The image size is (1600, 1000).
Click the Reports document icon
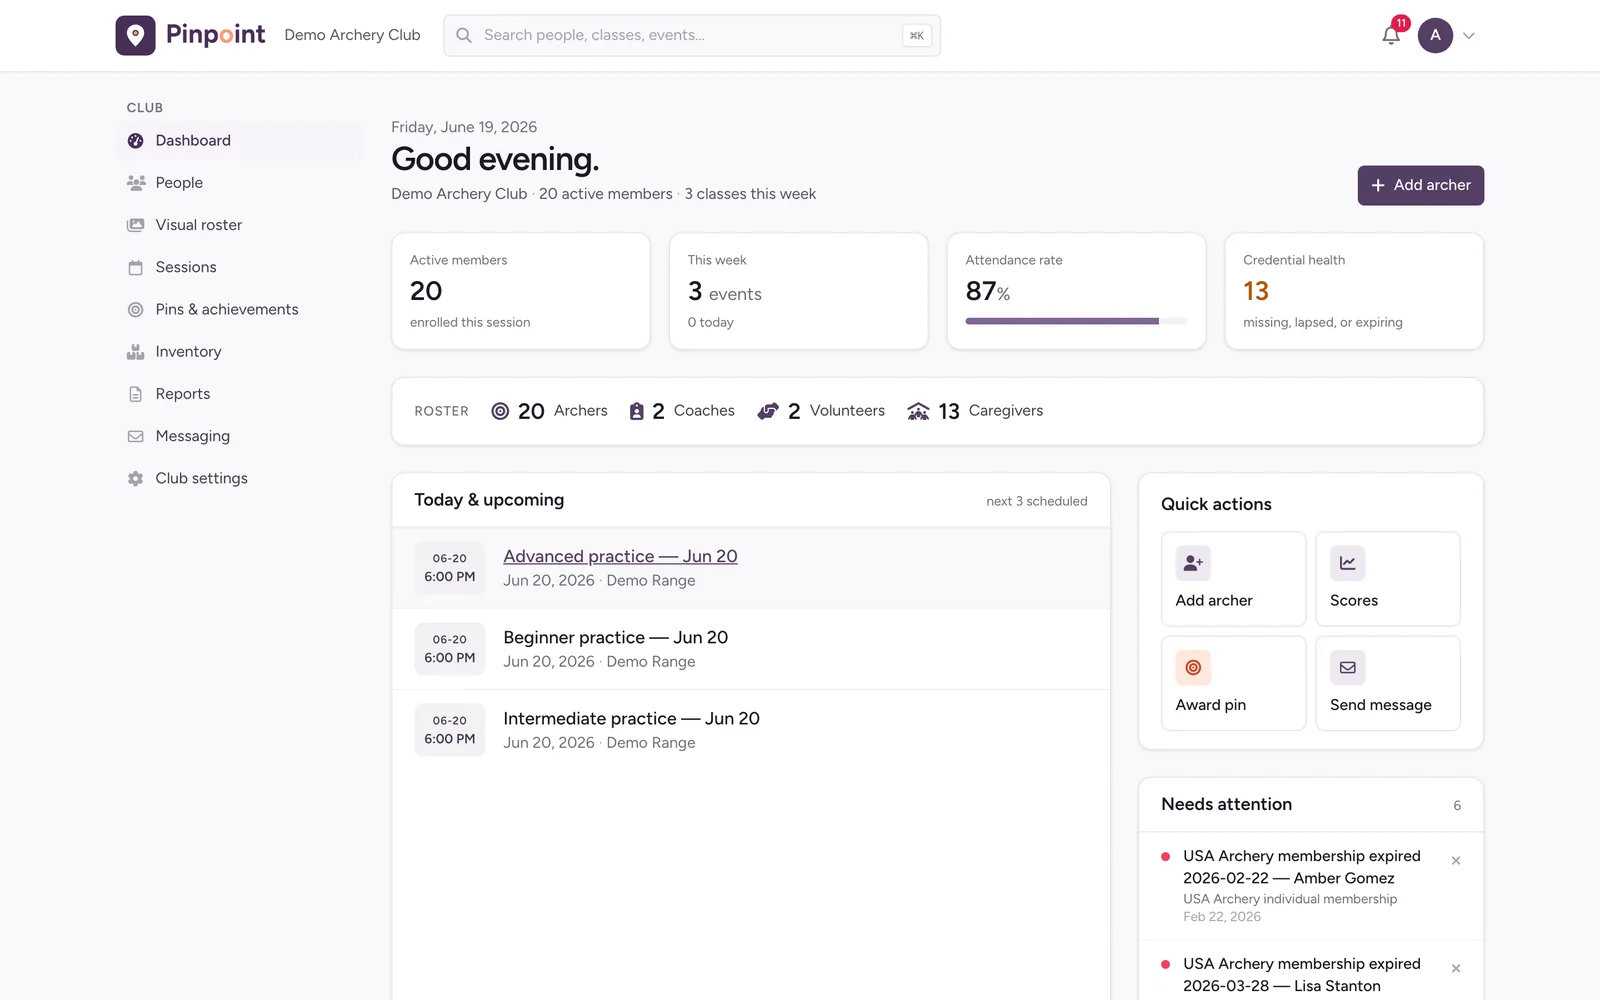click(136, 394)
